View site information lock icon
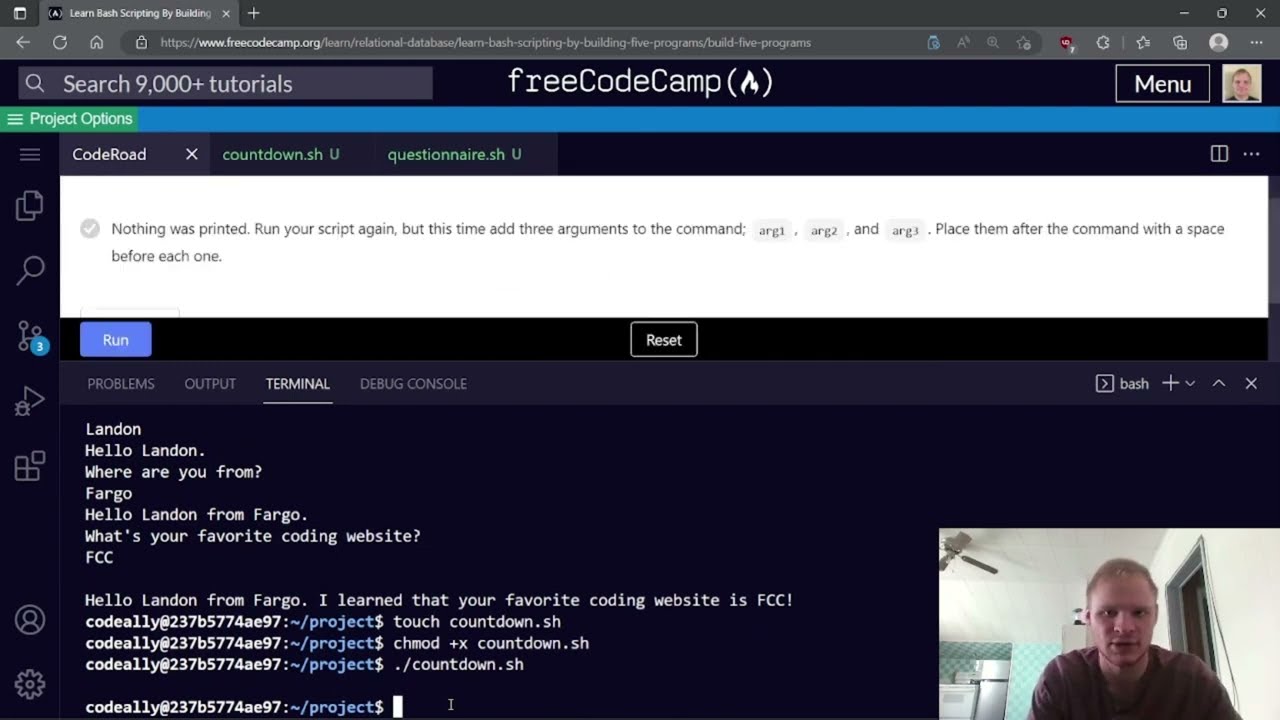The image size is (1280, 720). (x=141, y=42)
